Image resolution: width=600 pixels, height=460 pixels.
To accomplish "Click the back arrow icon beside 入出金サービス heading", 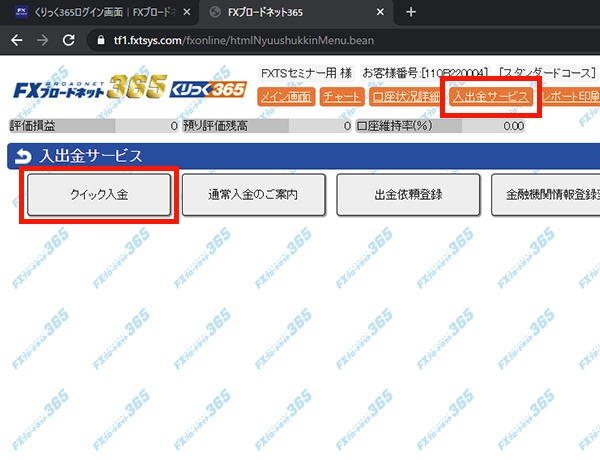I will [22, 156].
